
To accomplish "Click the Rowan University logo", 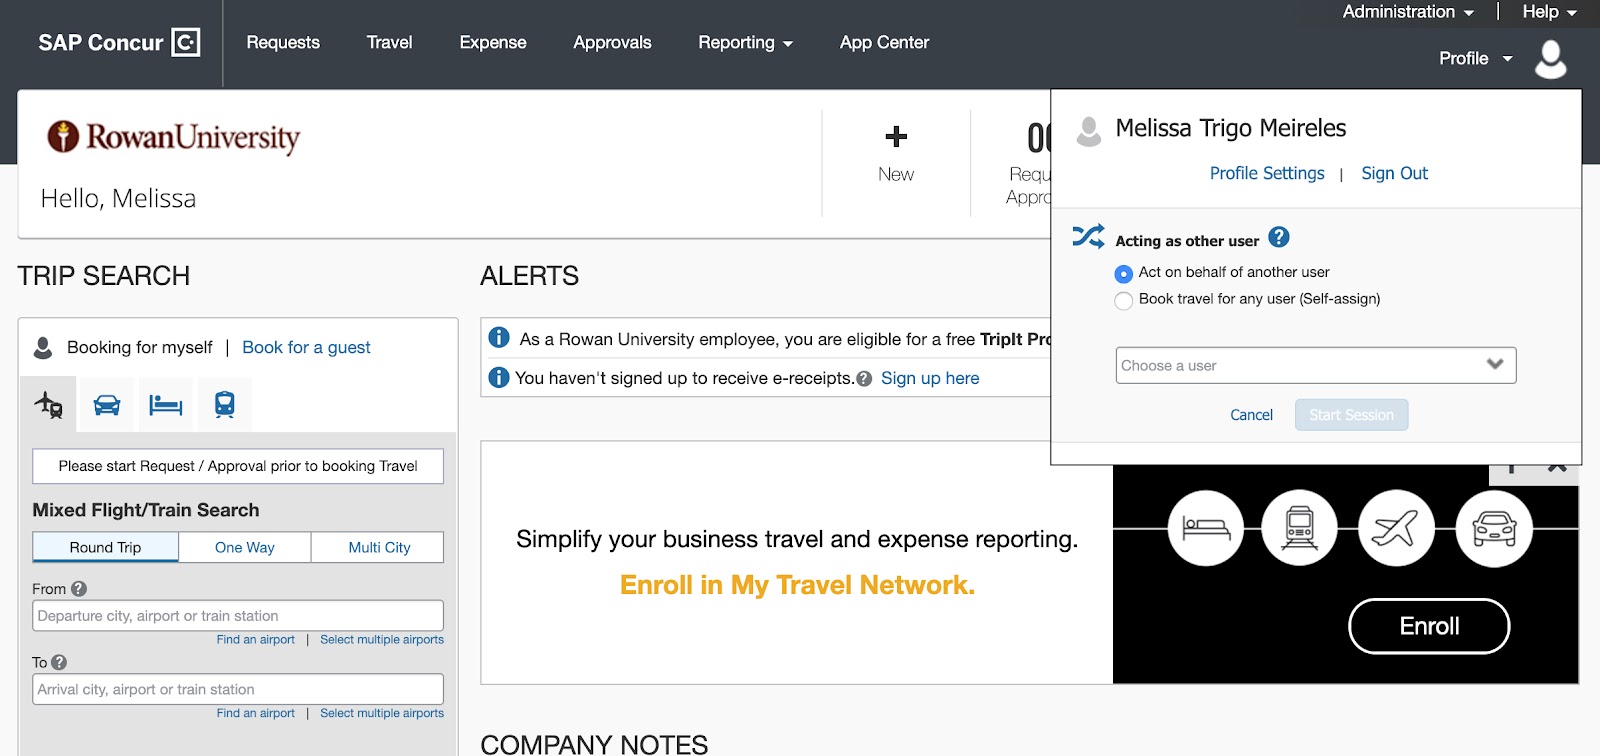I will (174, 137).
